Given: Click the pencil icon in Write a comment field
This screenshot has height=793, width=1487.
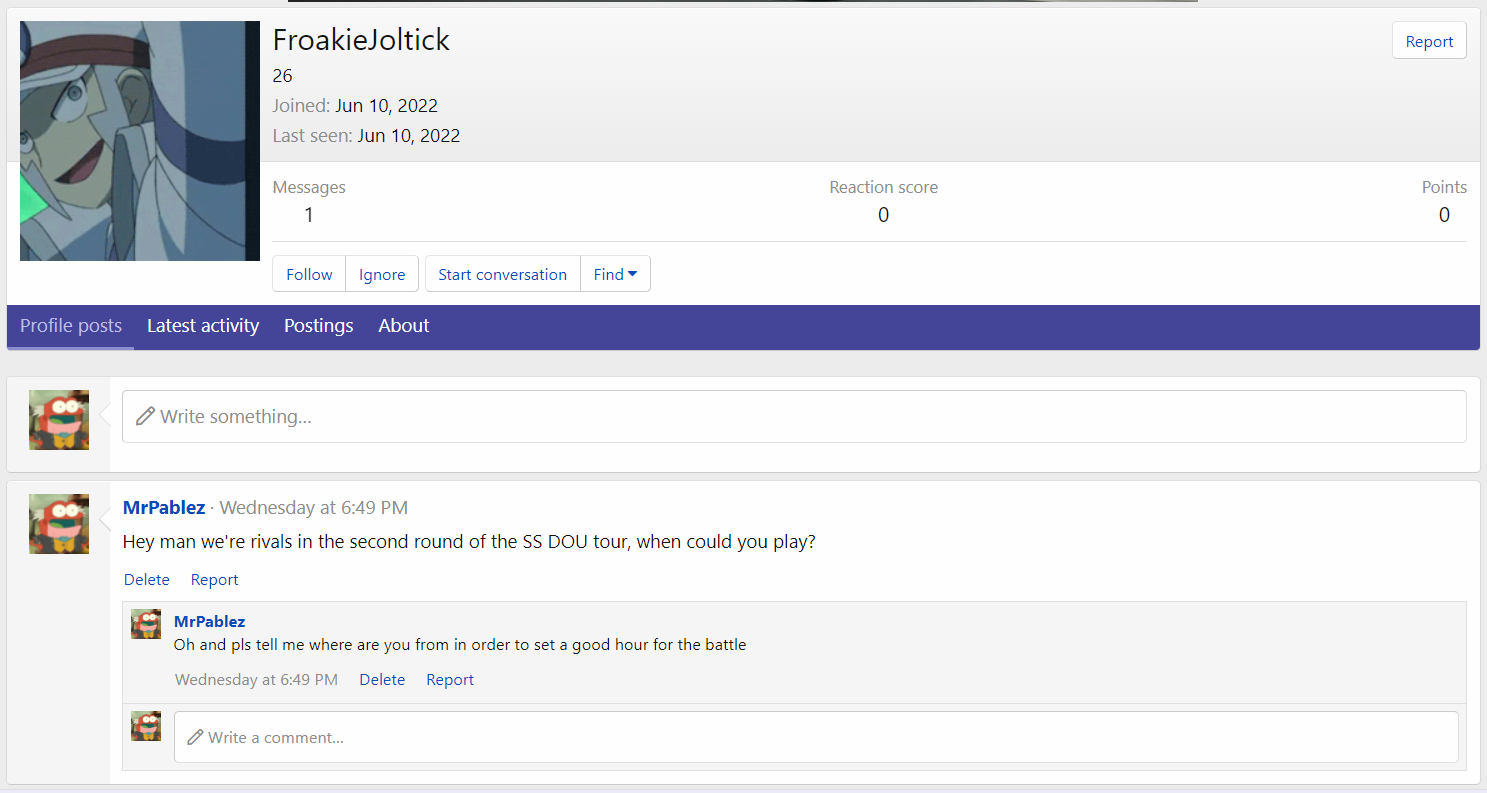Looking at the screenshot, I should coord(195,737).
